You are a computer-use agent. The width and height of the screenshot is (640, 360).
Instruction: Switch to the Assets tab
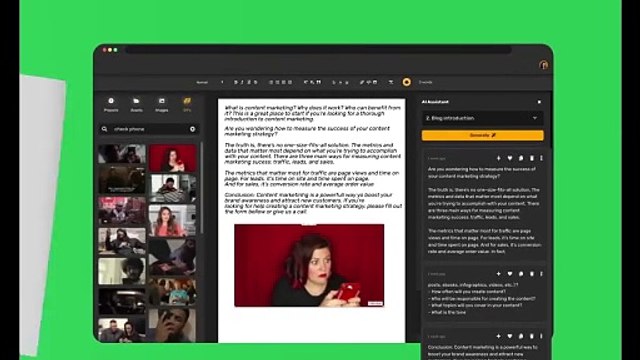136,104
